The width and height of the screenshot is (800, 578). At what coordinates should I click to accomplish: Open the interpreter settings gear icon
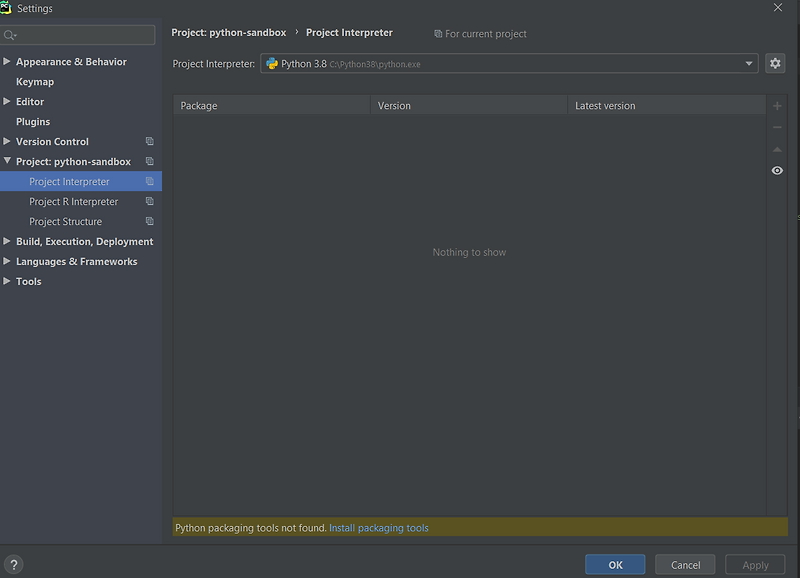pyautogui.click(x=775, y=63)
